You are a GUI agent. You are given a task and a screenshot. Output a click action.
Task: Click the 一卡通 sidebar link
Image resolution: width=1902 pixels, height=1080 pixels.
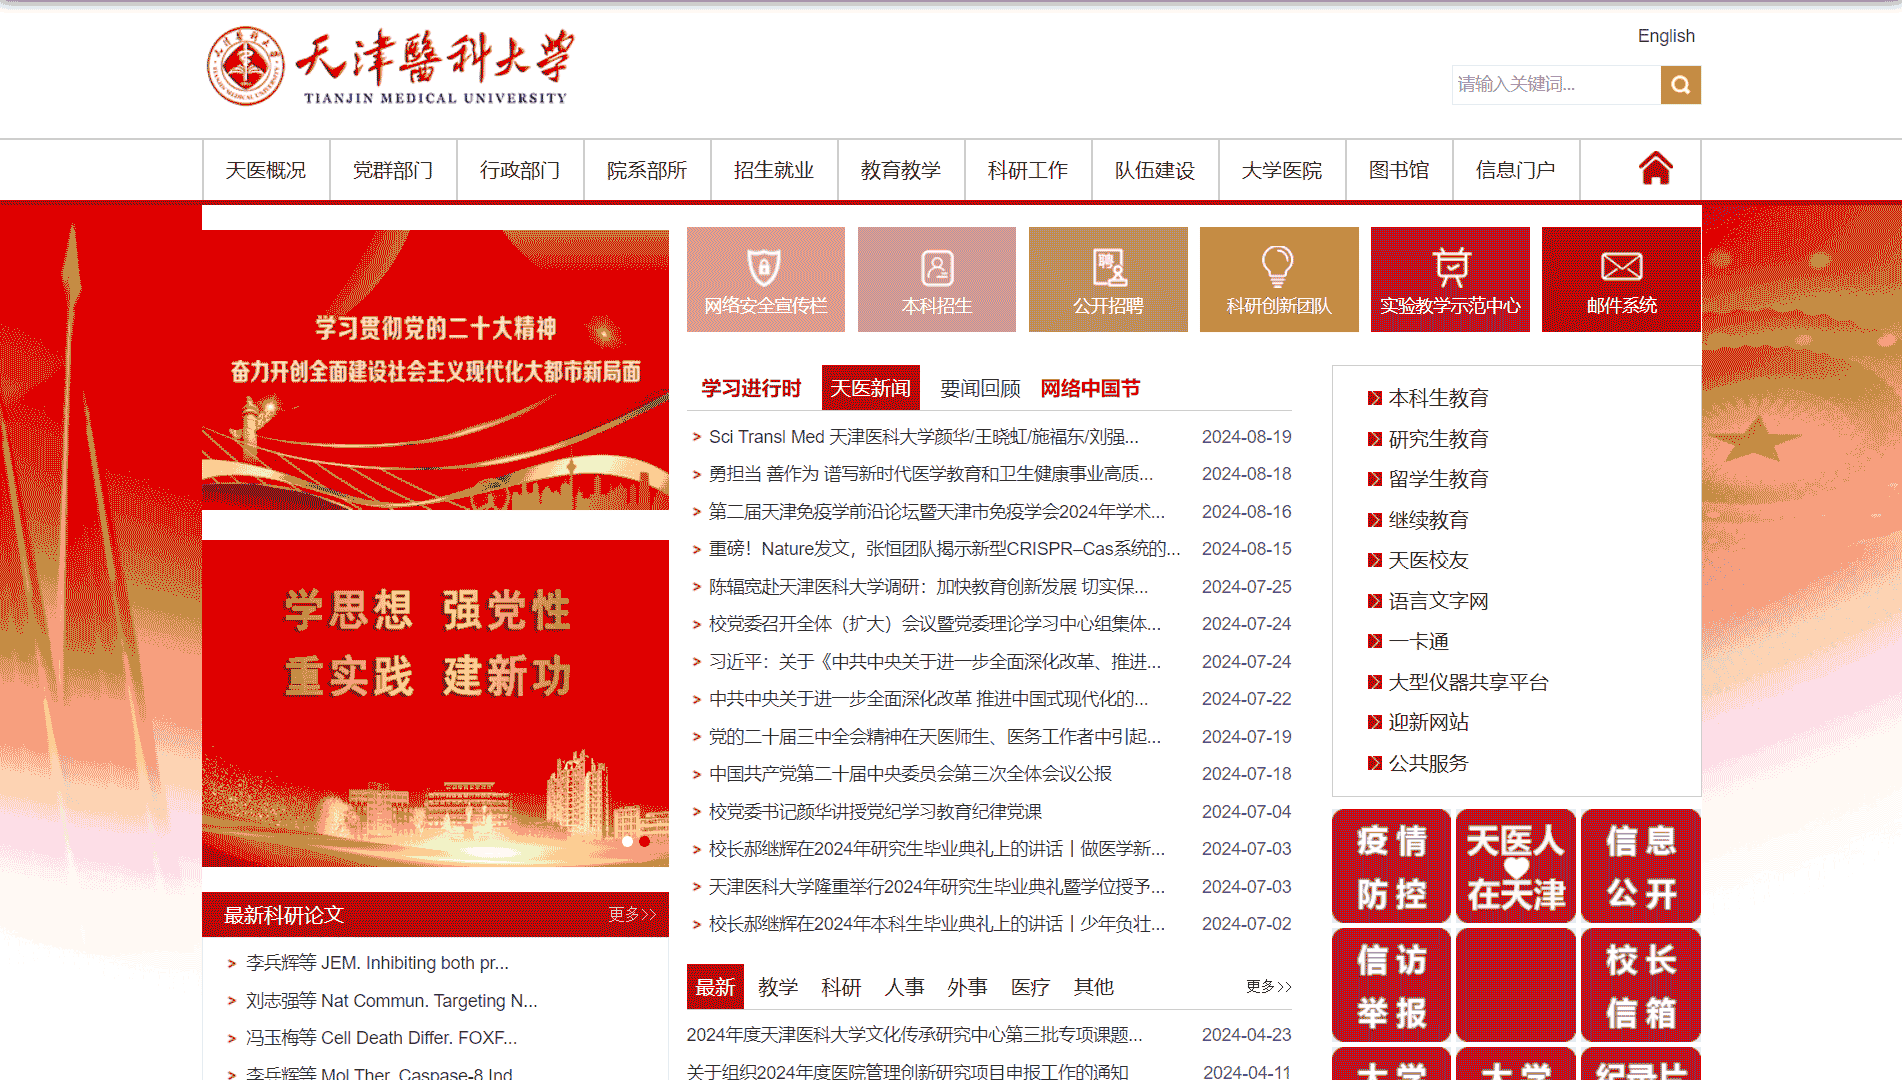pos(1418,641)
